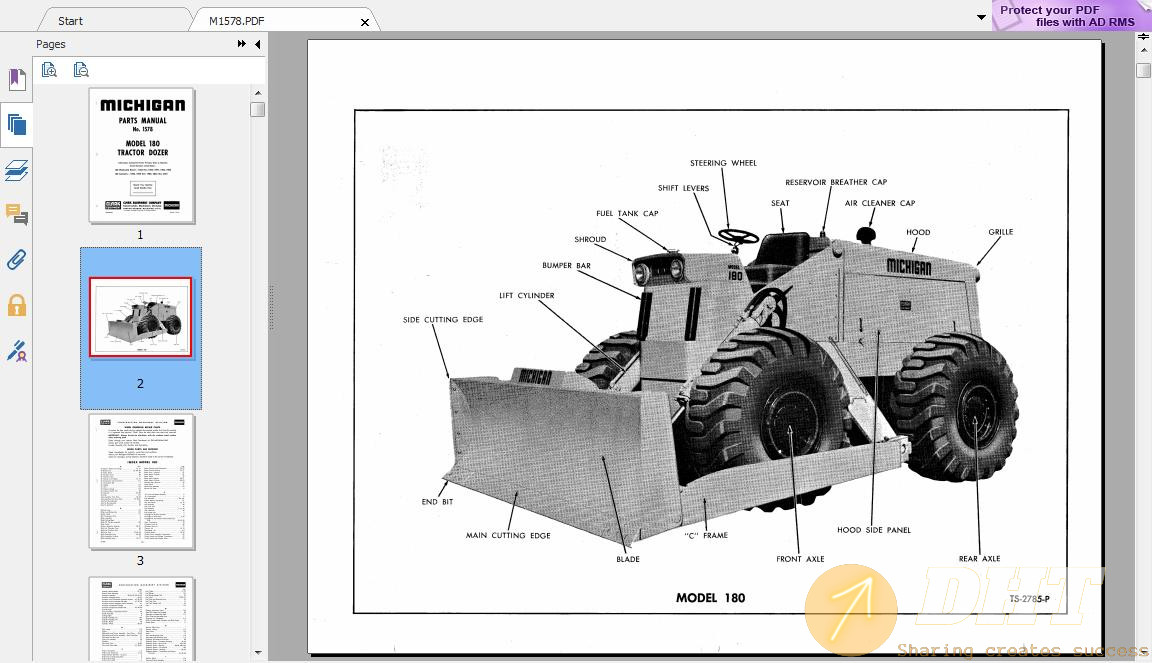Open the Attachments paperclip panel
This screenshot has height=663, width=1152.
[x=17, y=259]
